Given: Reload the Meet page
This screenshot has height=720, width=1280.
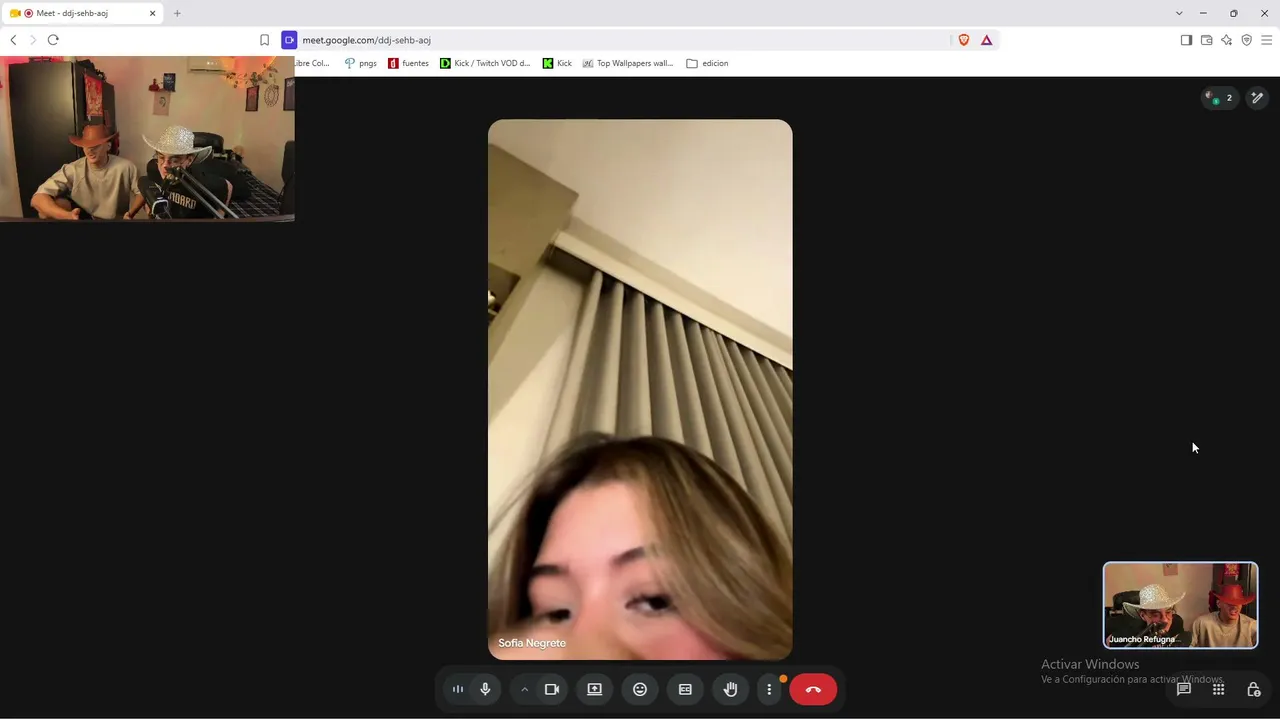Looking at the screenshot, I should click(x=53, y=40).
